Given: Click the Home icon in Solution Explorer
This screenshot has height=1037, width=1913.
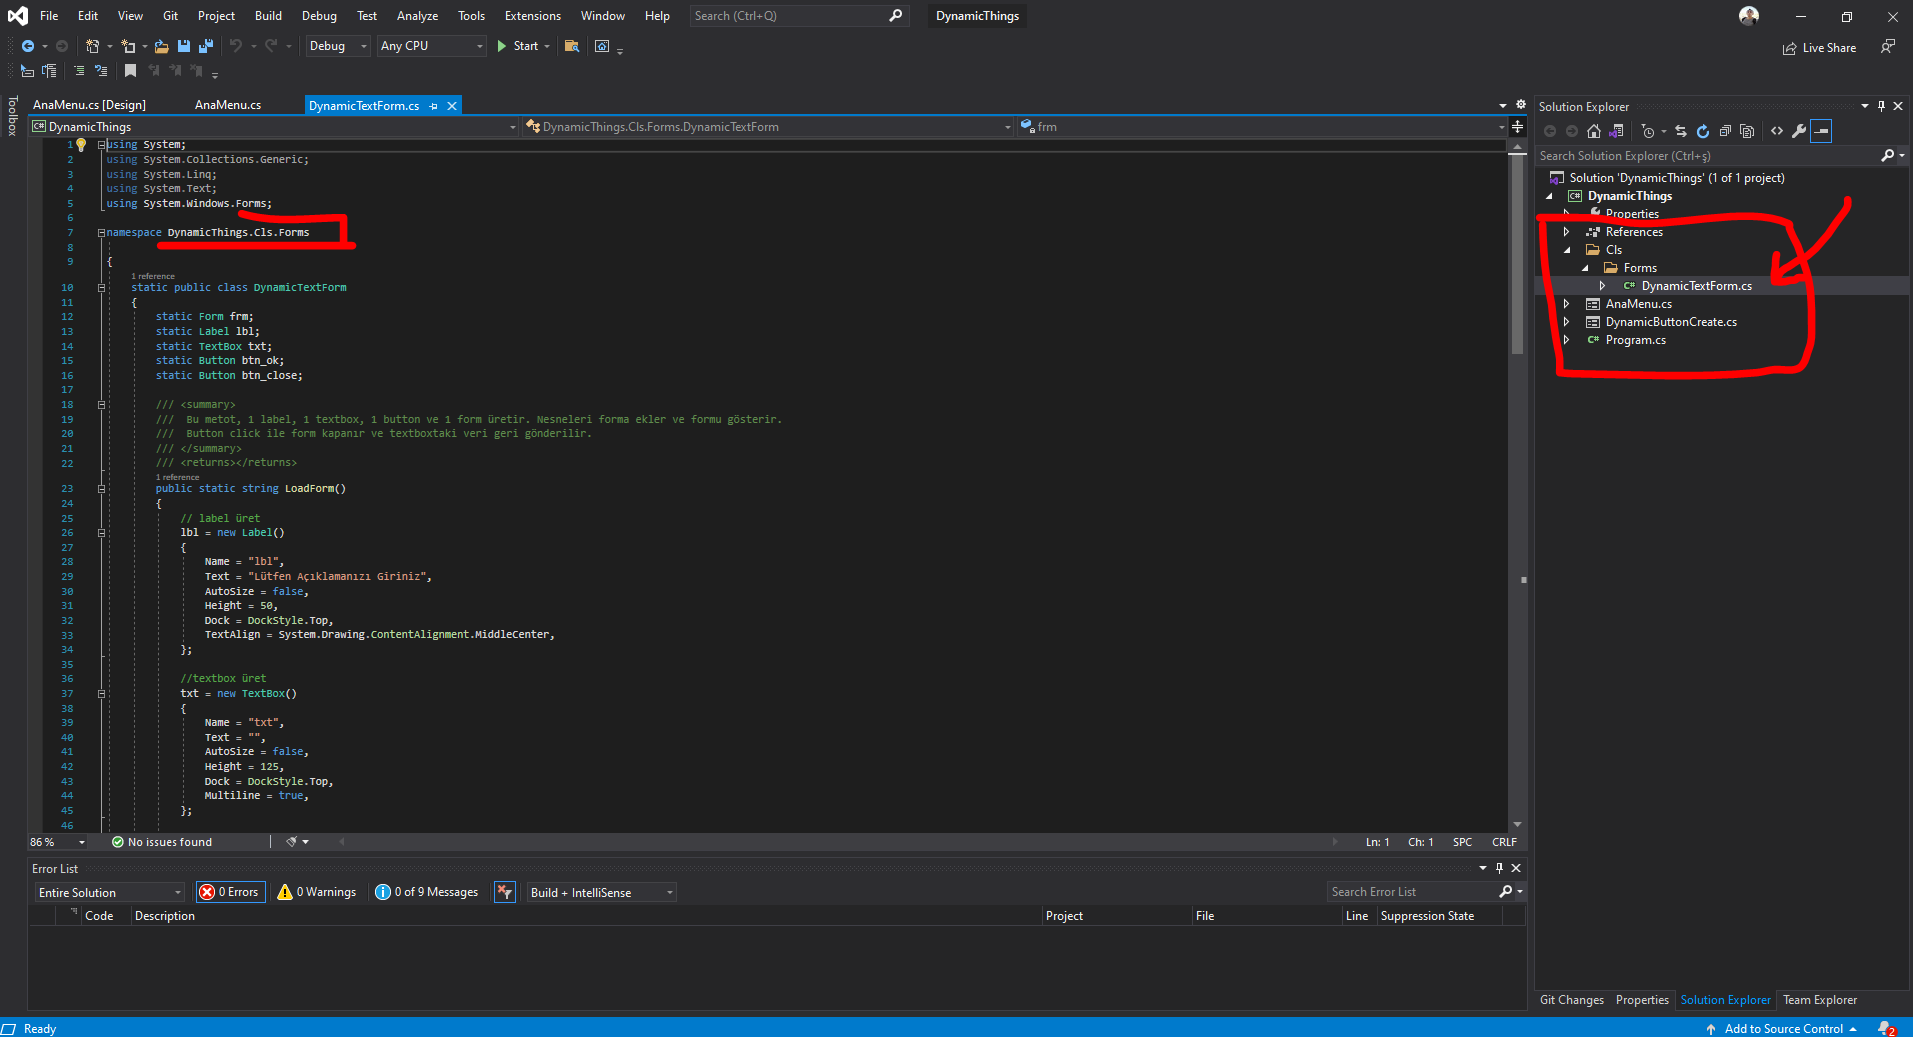Looking at the screenshot, I should [1594, 131].
